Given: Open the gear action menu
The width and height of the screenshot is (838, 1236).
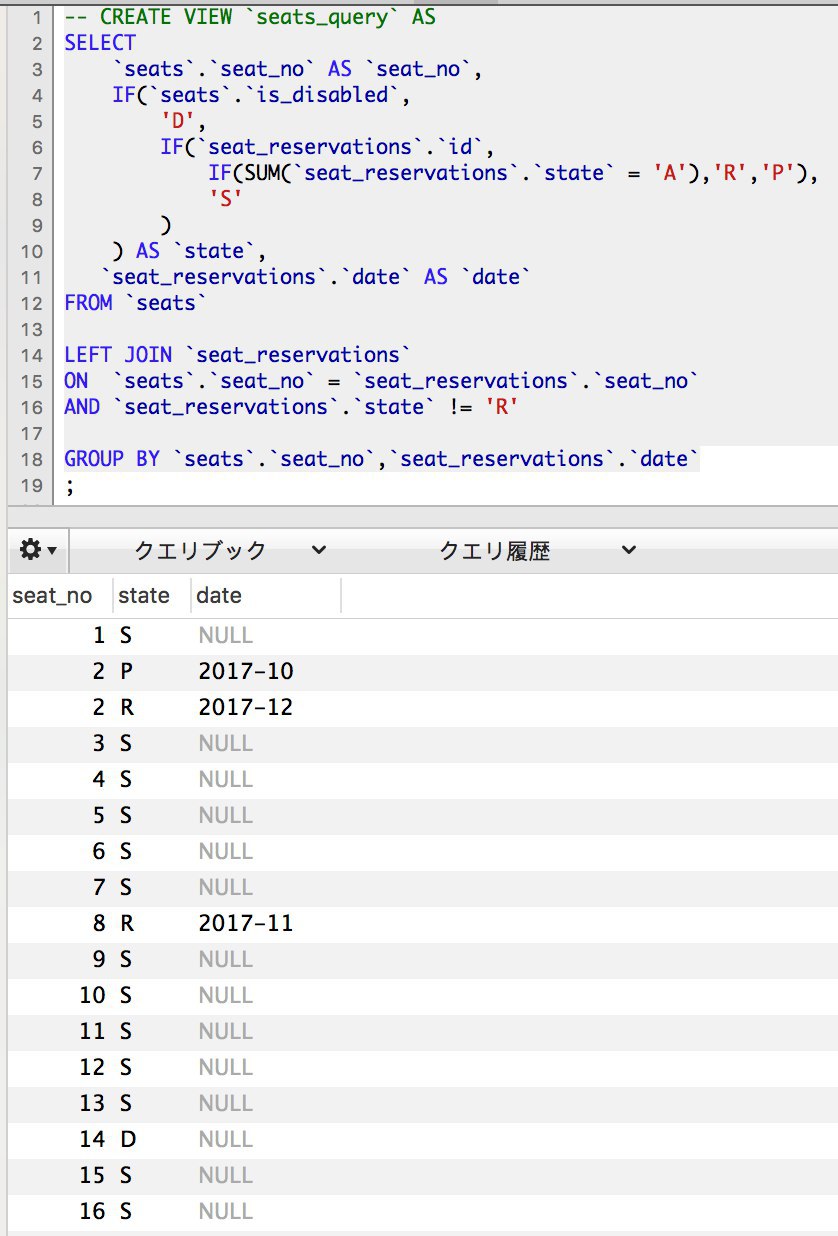Looking at the screenshot, I should pyautogui.click(x=38, y=550).
